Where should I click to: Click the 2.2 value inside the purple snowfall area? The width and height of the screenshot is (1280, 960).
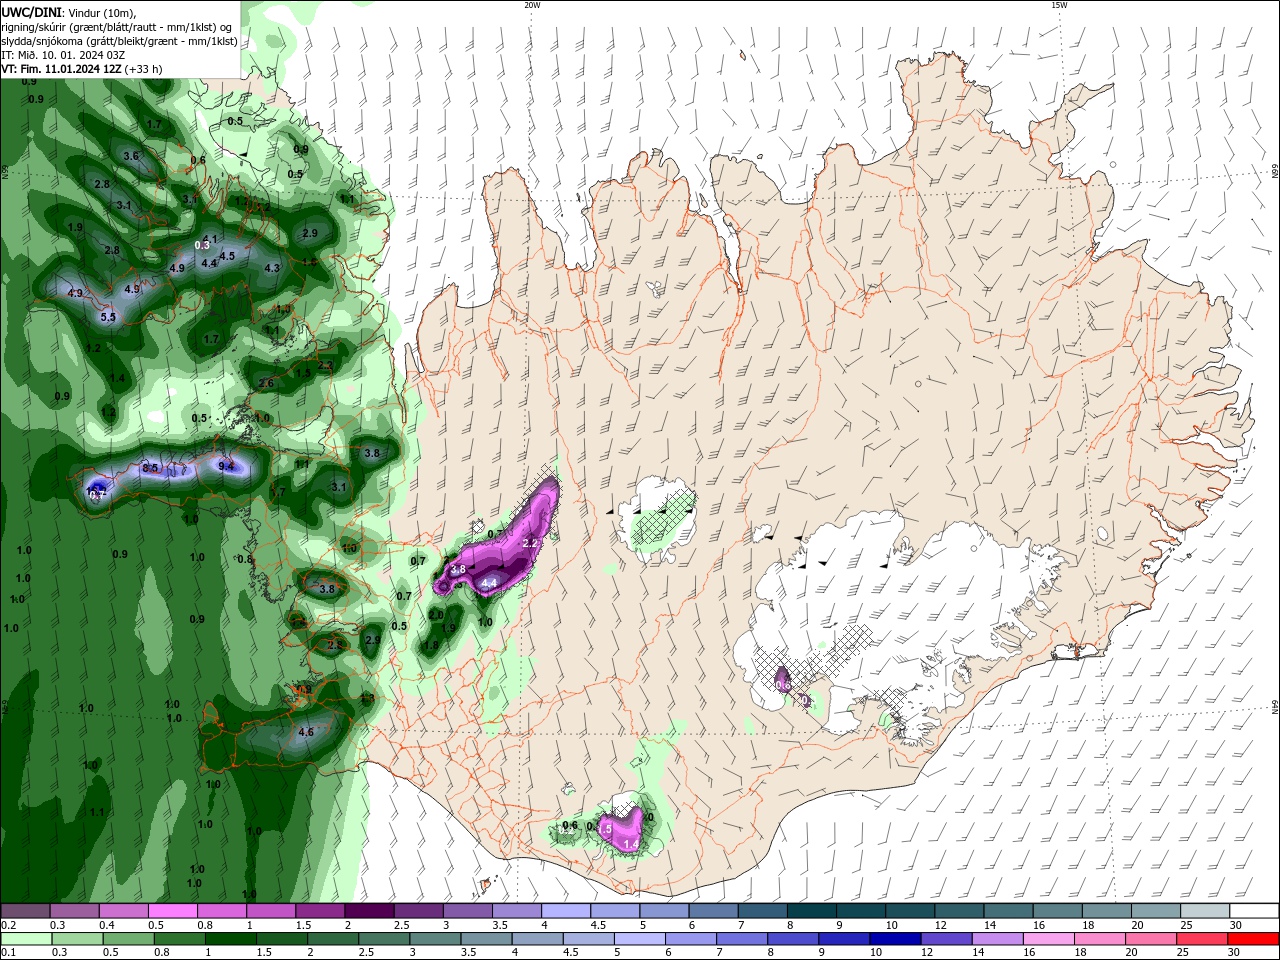coord(530,543)
